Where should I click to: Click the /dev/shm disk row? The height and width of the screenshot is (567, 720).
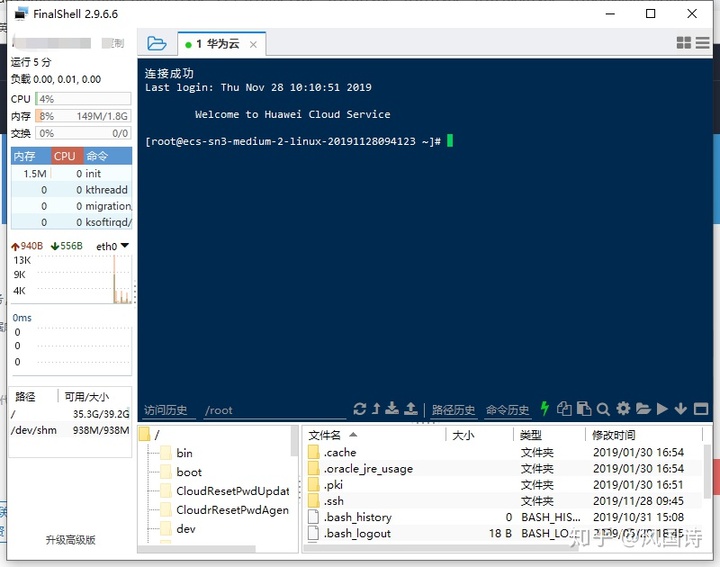pos(70,430)
